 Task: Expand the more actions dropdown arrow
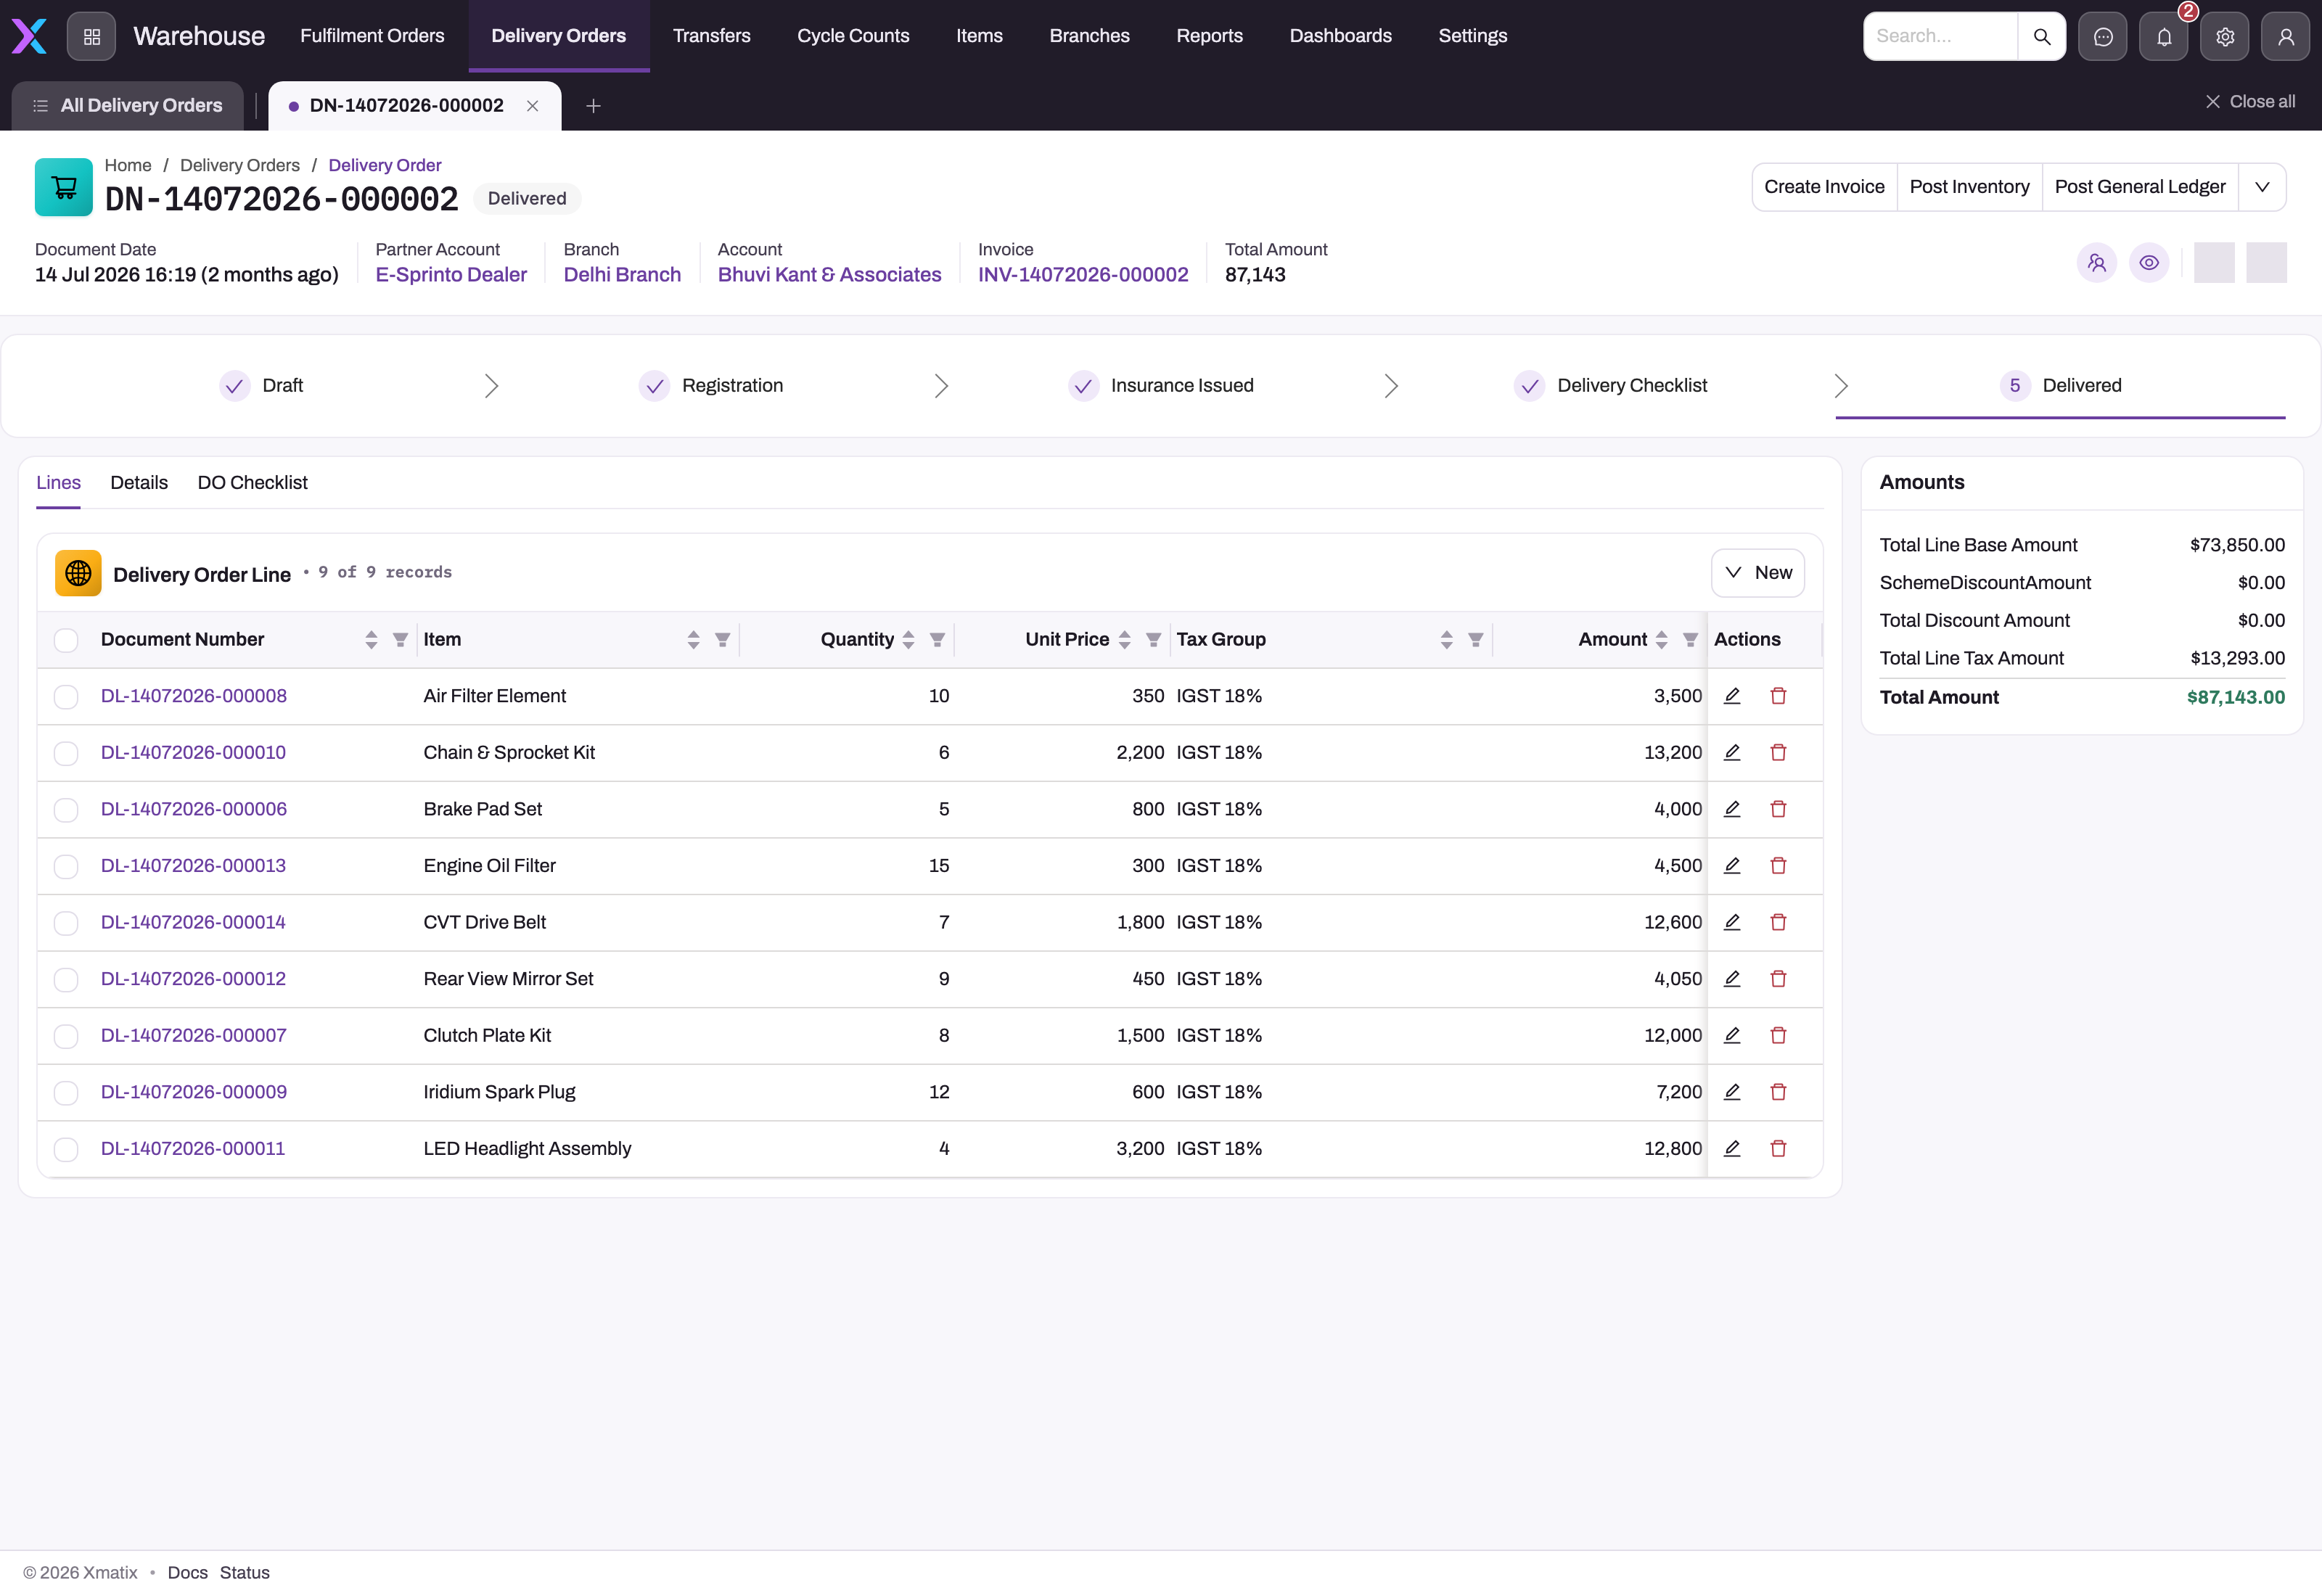click(x=2262, y=187)
